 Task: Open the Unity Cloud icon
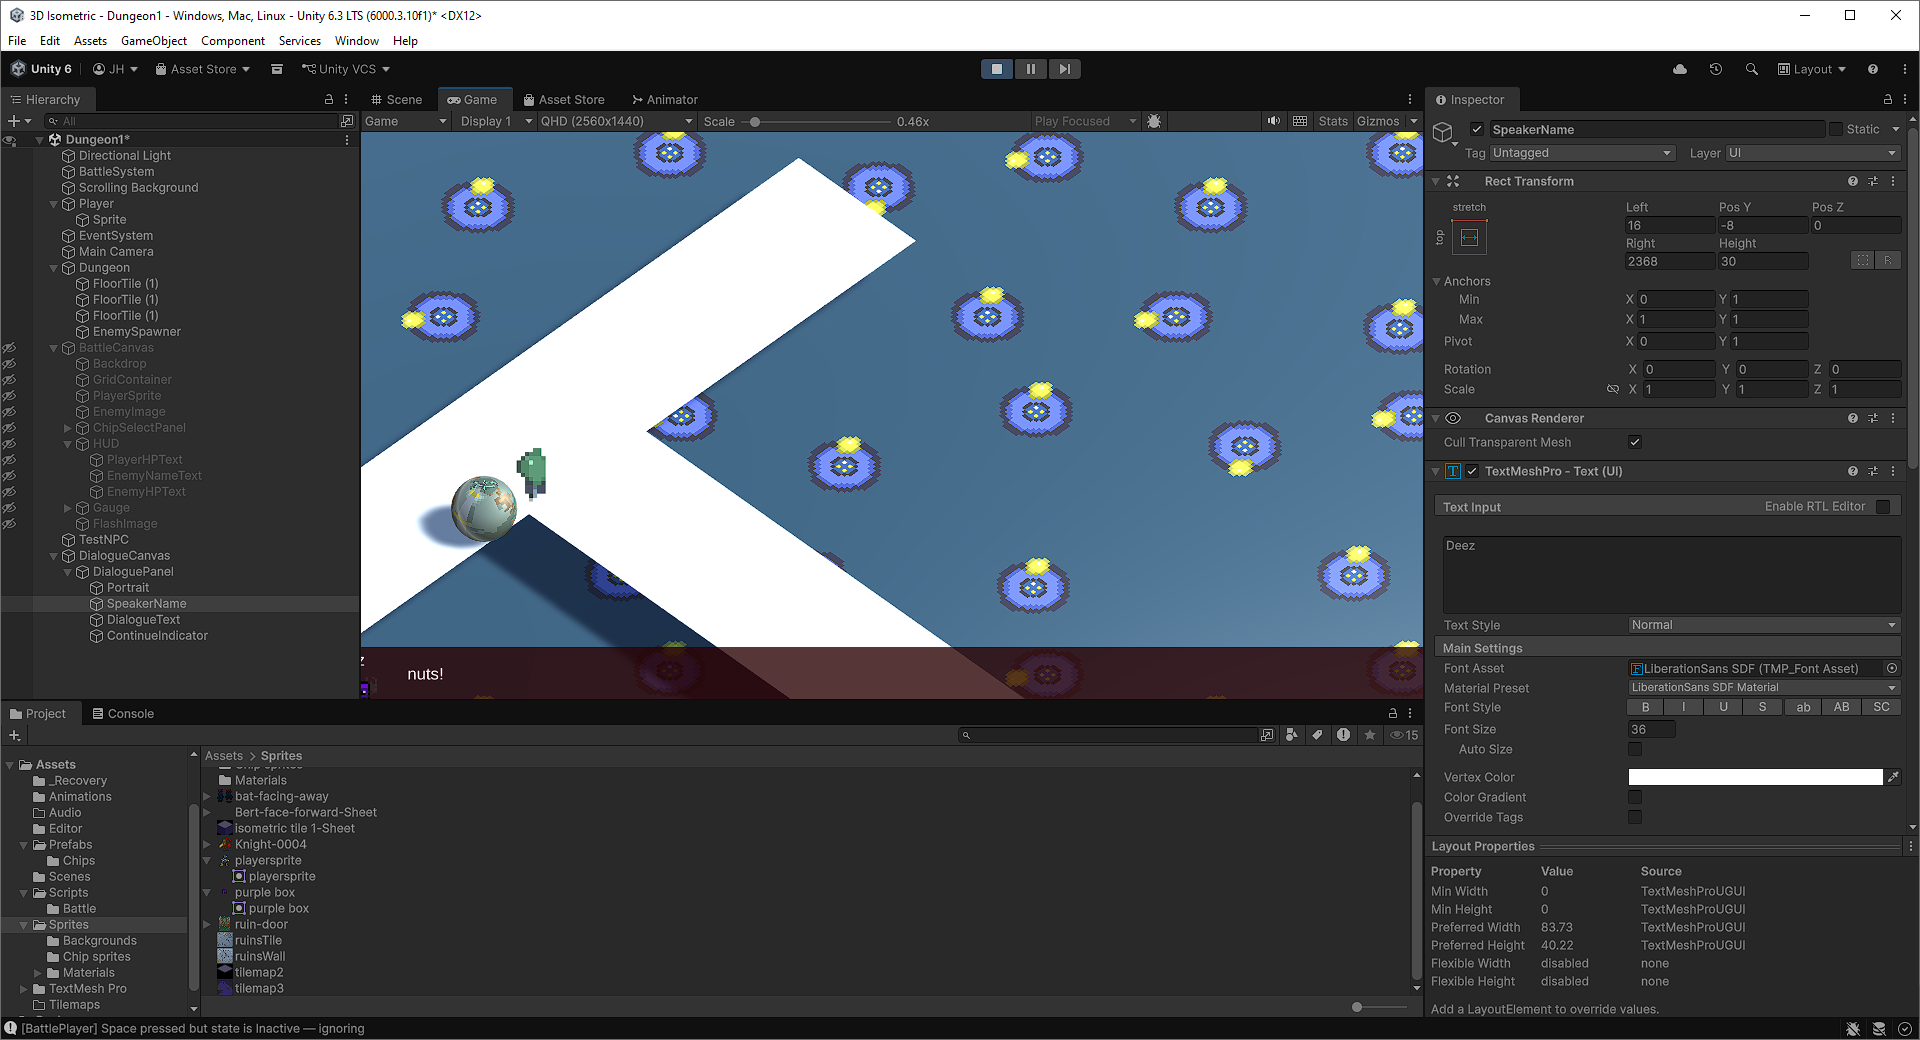pos(1680,69)
